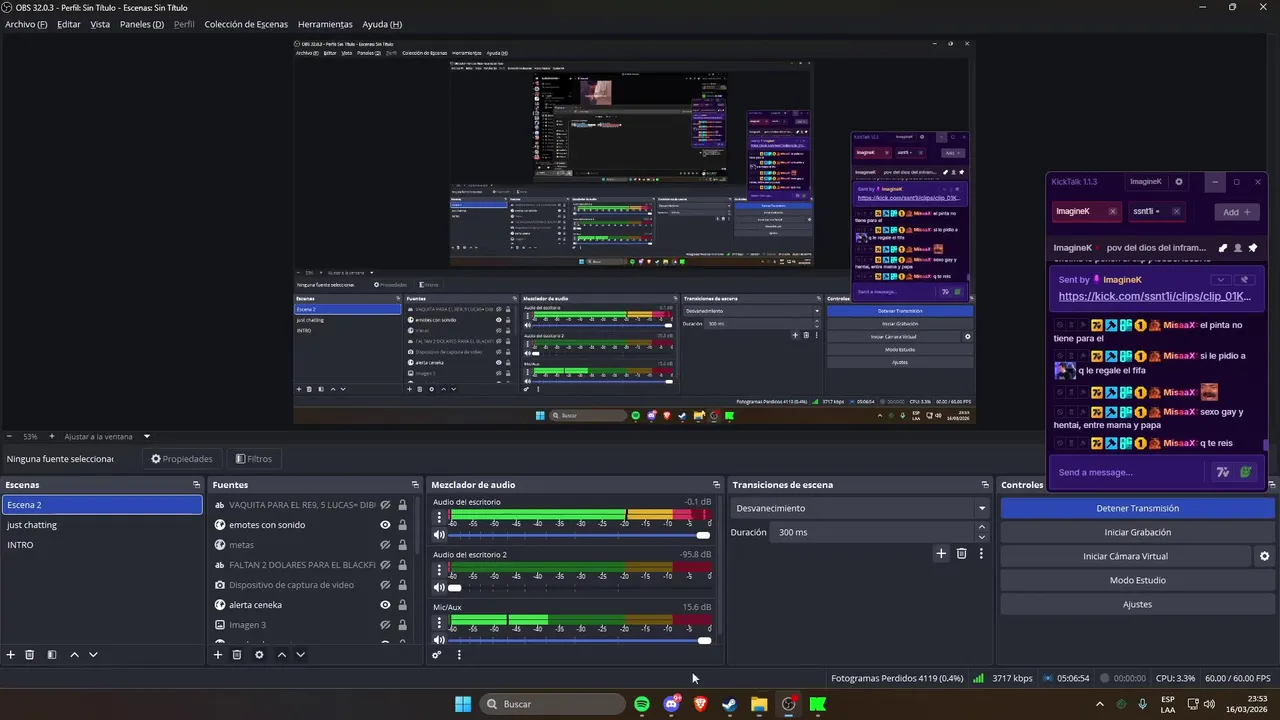This screenshot has width=1280, height=720.
Task: Move source up in Fuentes list
Action: coord(281,655)
